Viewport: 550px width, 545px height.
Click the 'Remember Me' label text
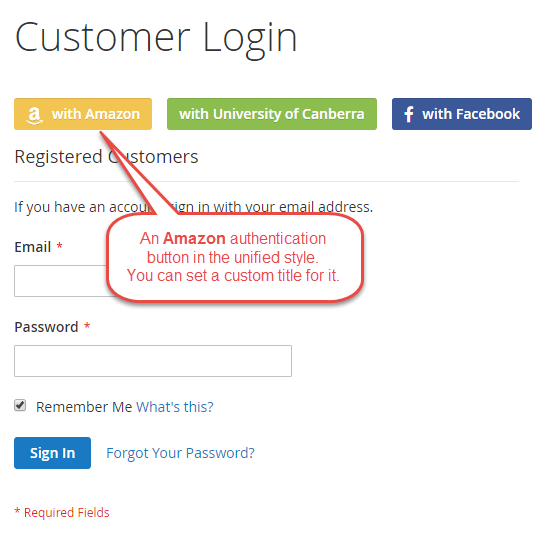pos(84,407)
